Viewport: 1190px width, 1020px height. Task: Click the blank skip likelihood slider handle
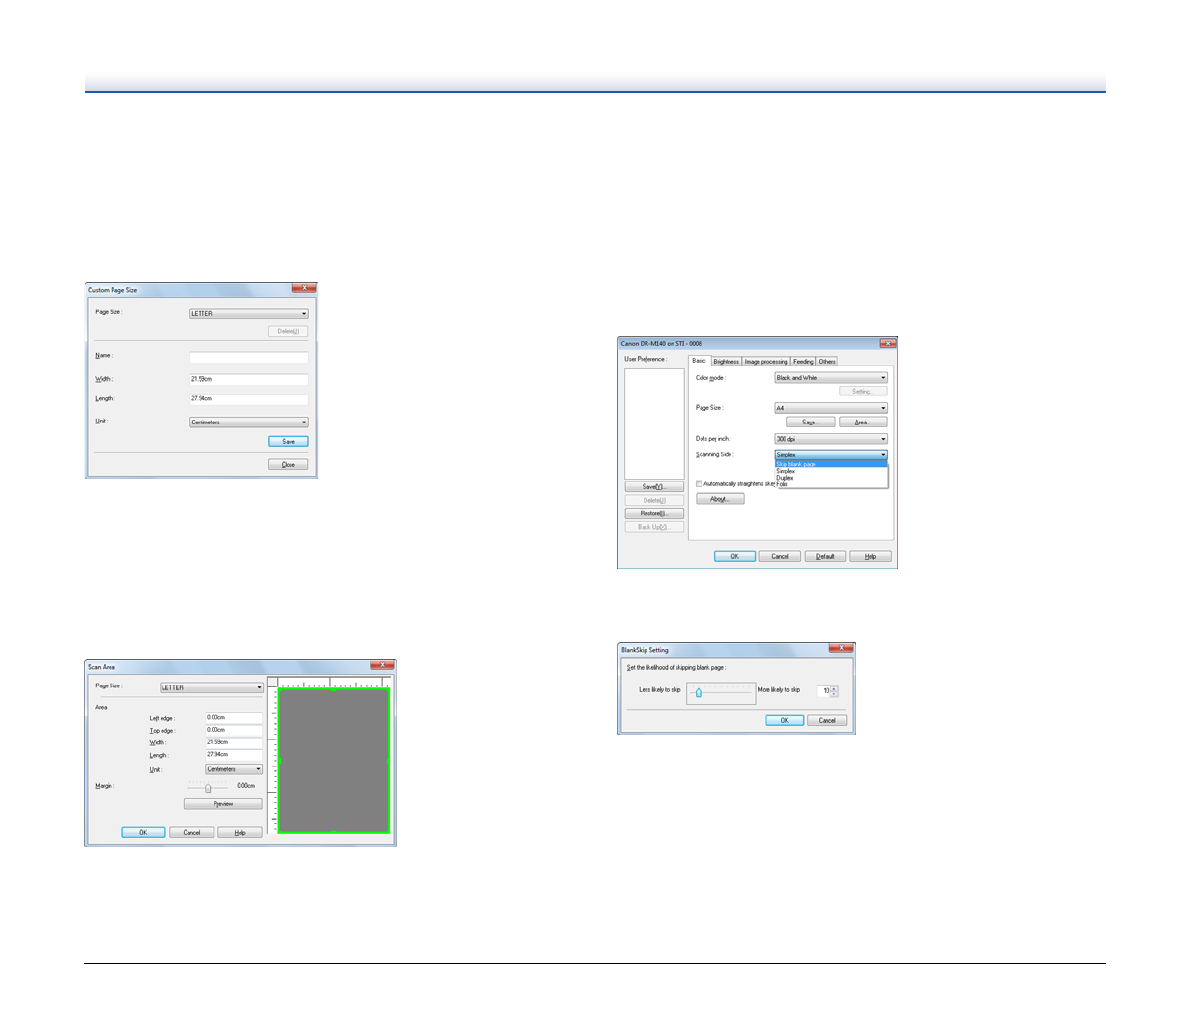tap(698, 692)
